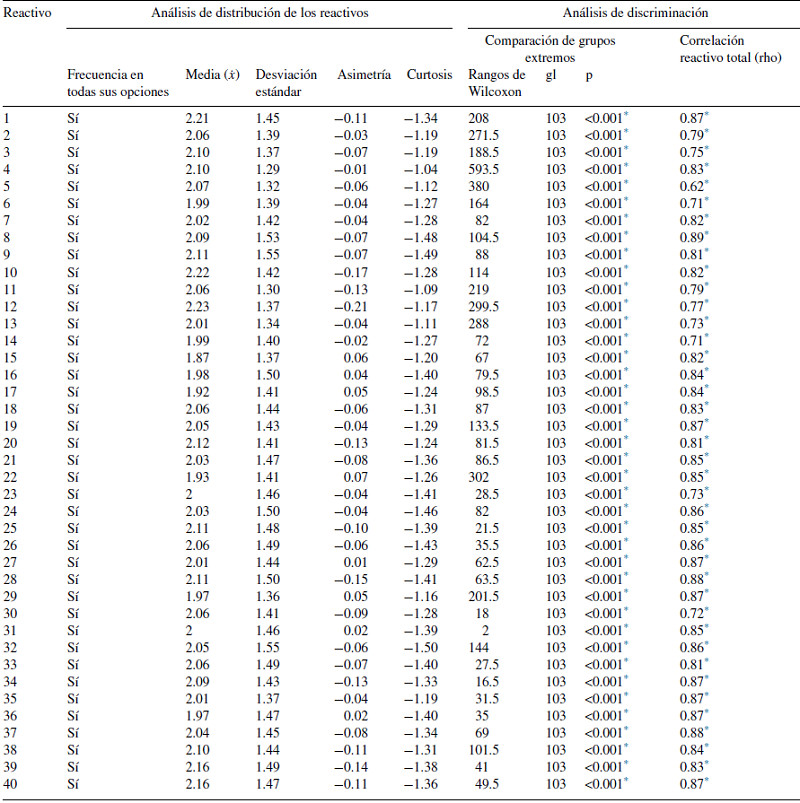Select the rho value 0.62 for reactivo 5

click(x=692, y=186)
